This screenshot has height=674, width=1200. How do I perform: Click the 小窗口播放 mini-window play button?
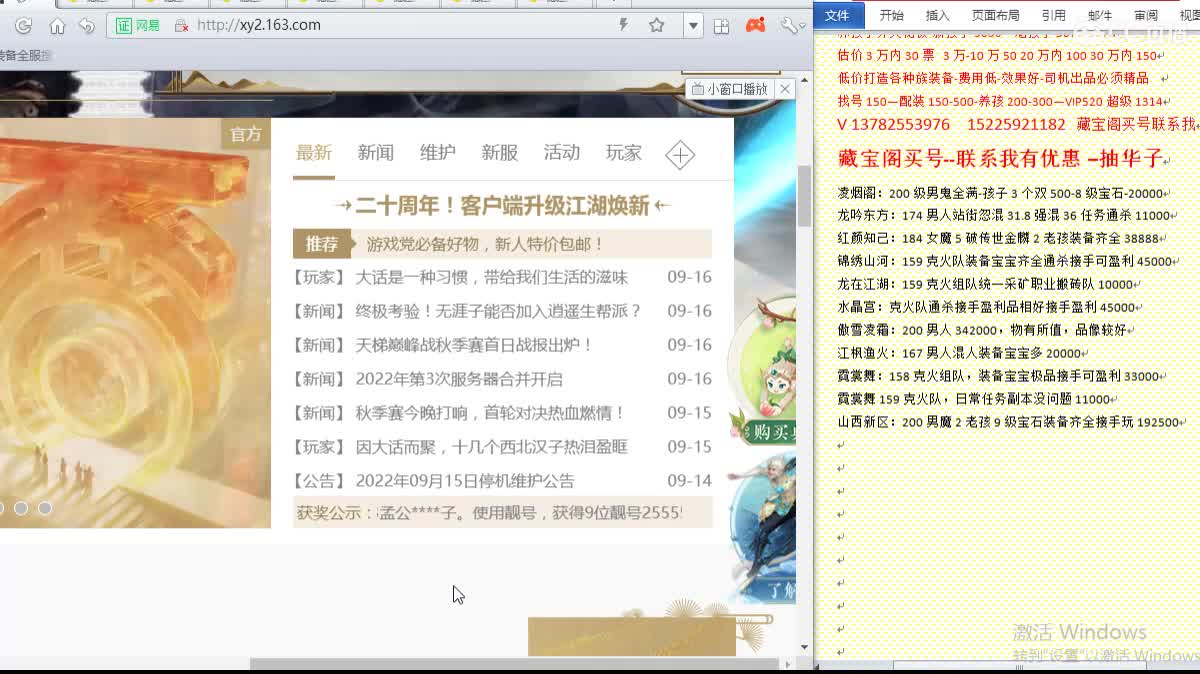(x=730, y=89)
